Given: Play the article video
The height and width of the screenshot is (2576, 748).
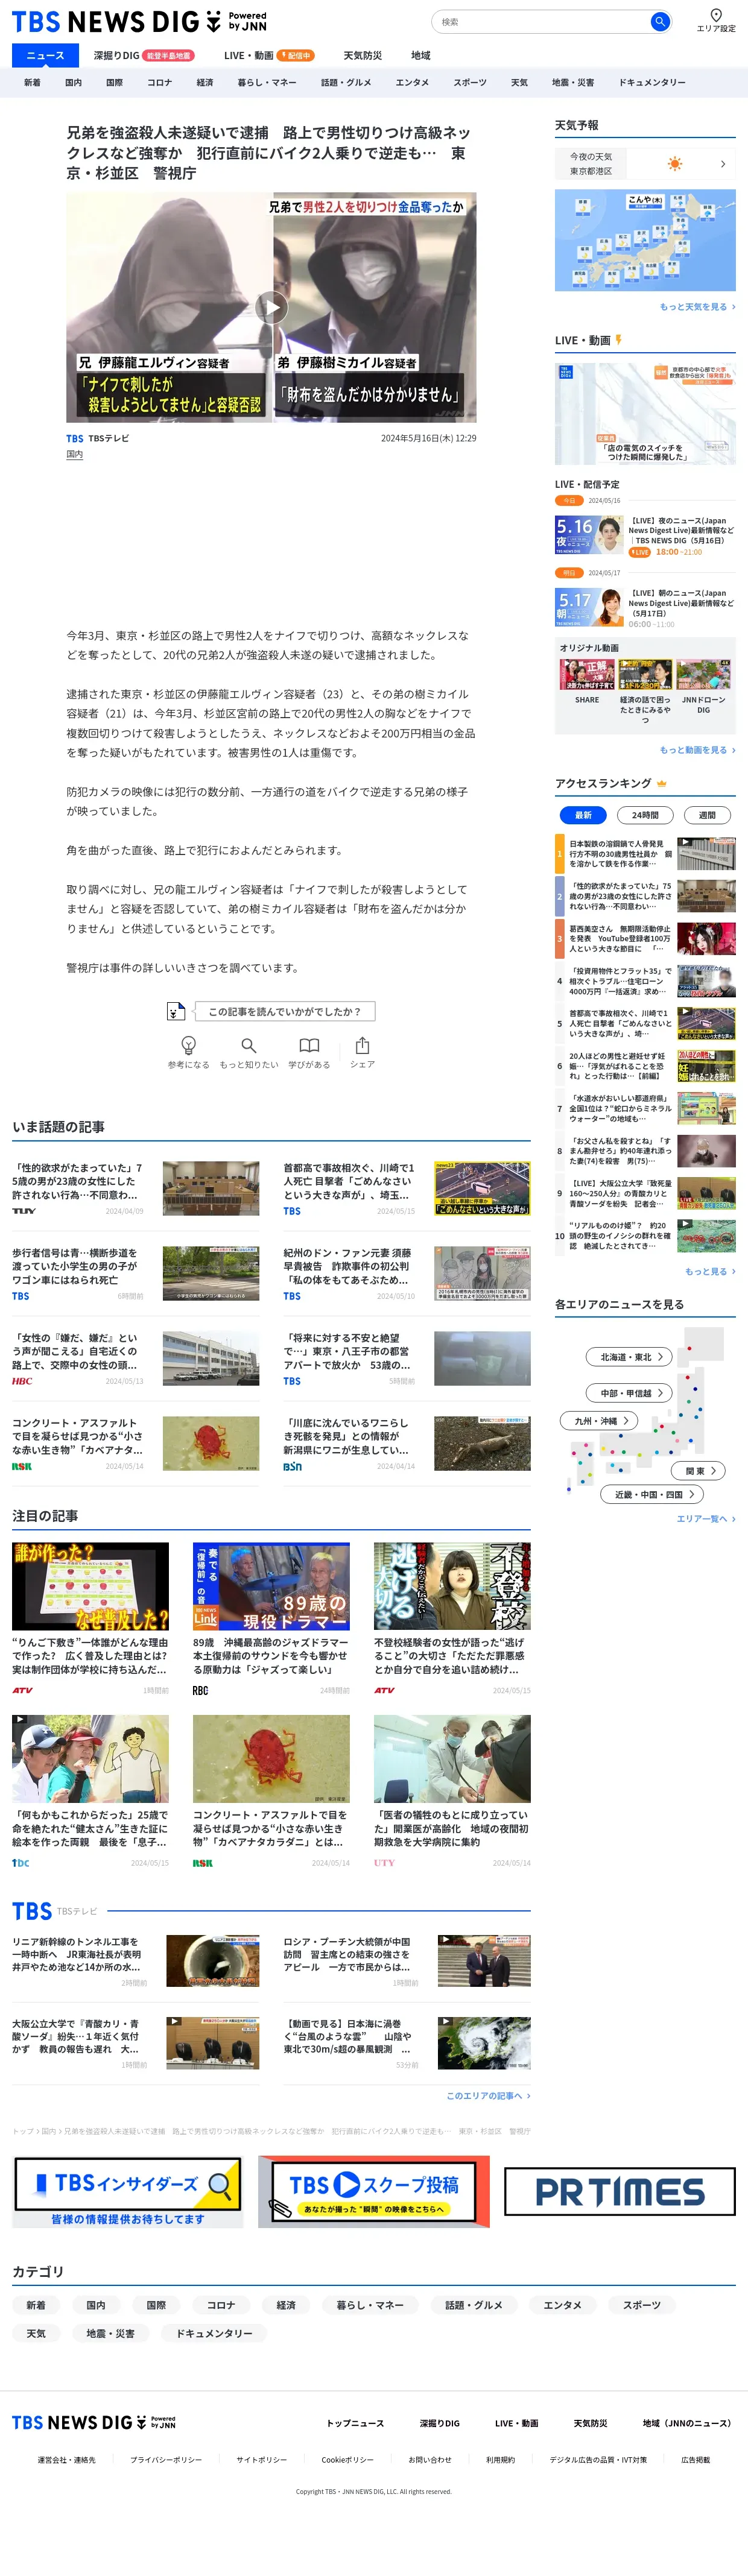Looking at the screenshot, I should pos(271,307).
